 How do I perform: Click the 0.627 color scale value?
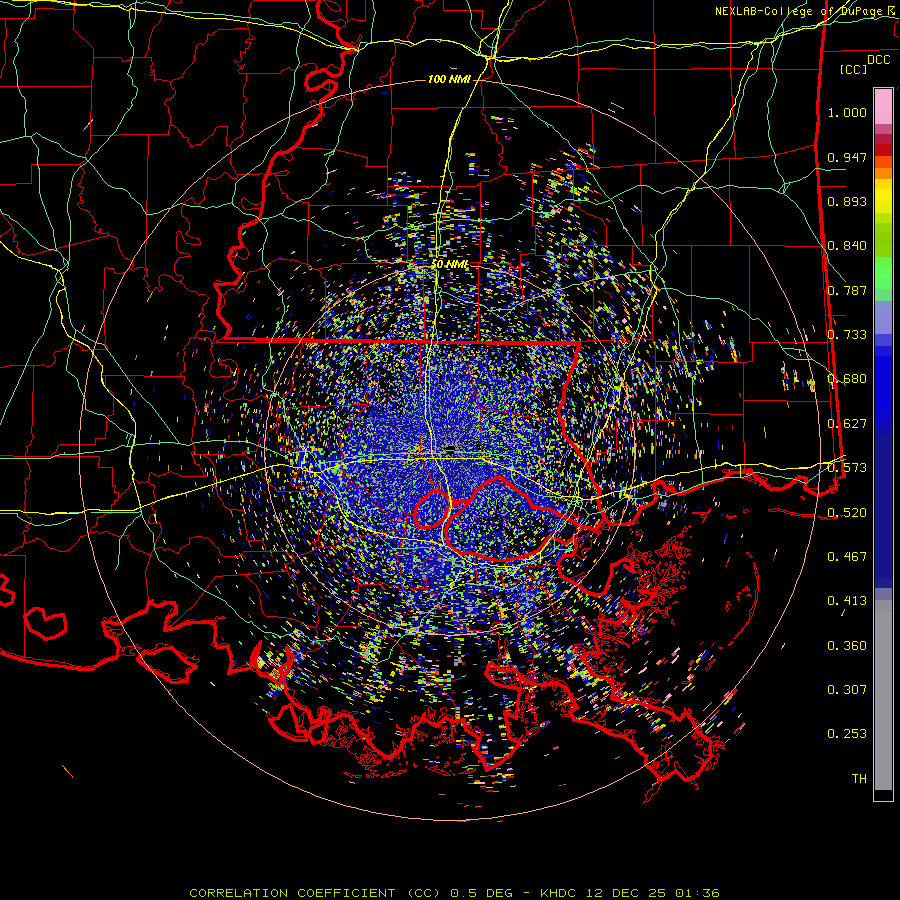click(847, 424)
